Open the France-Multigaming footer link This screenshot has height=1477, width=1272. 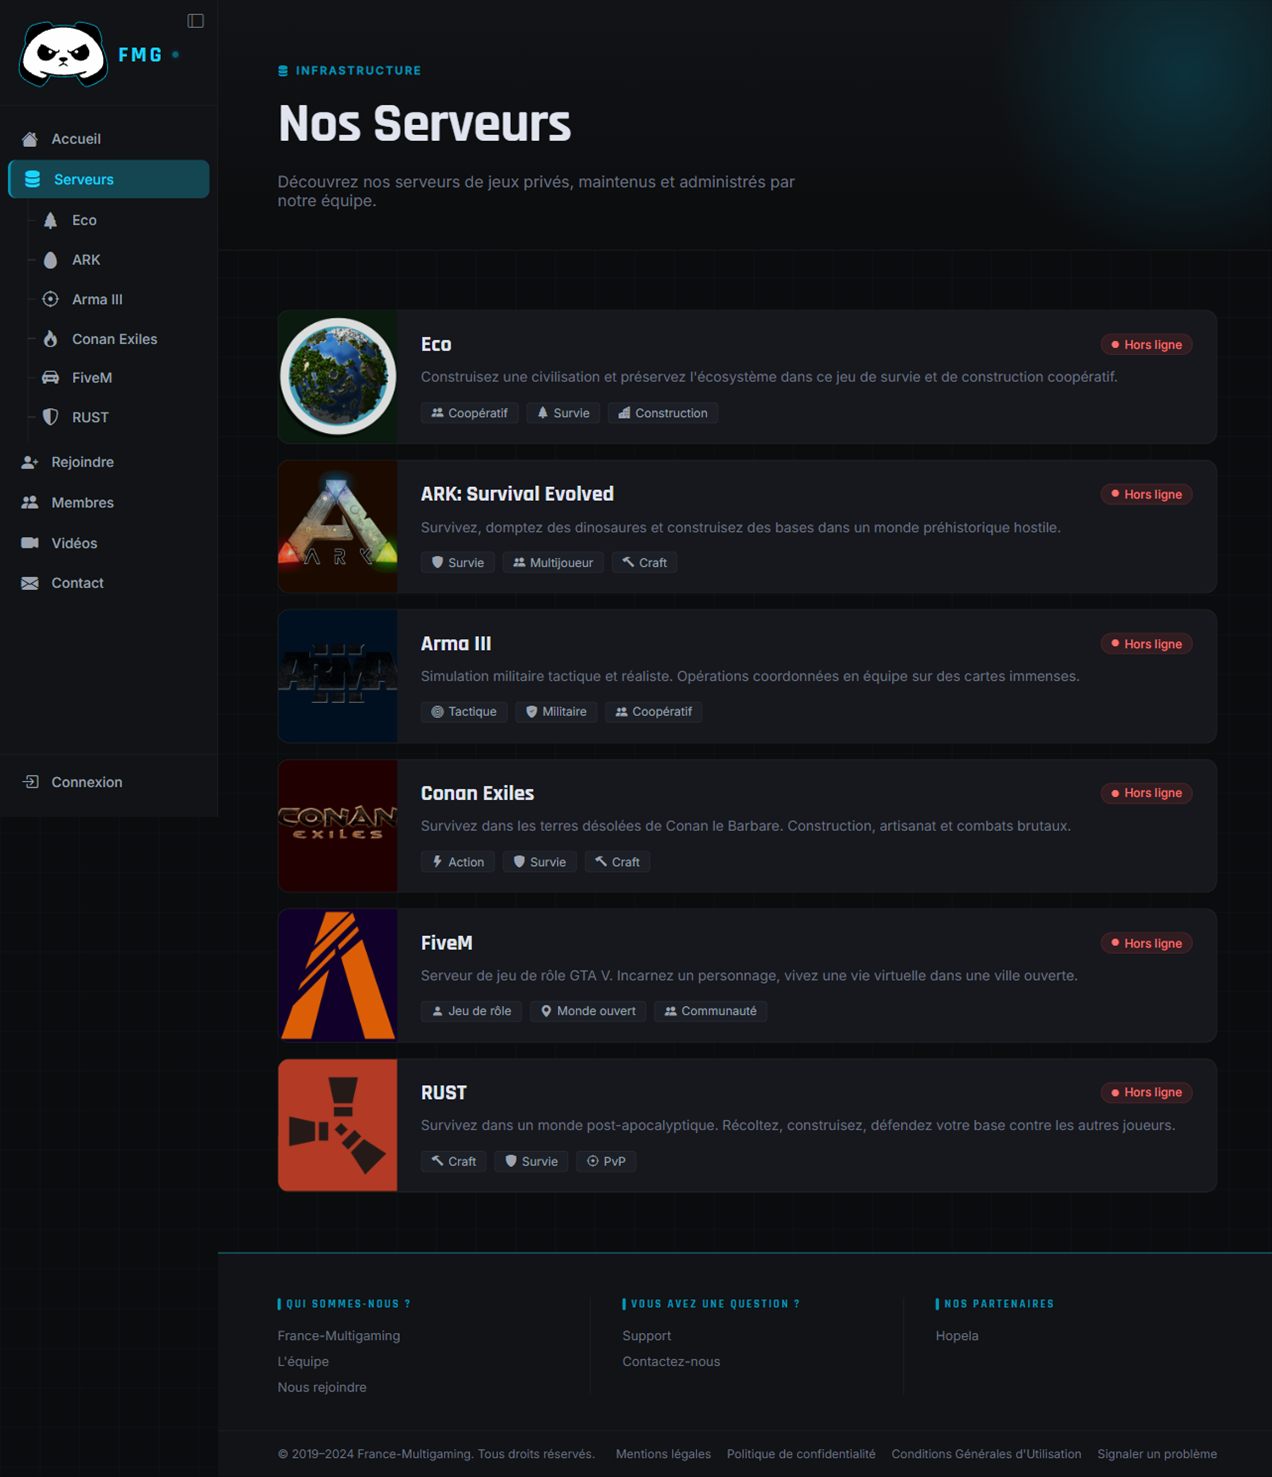coord(339,1336)
